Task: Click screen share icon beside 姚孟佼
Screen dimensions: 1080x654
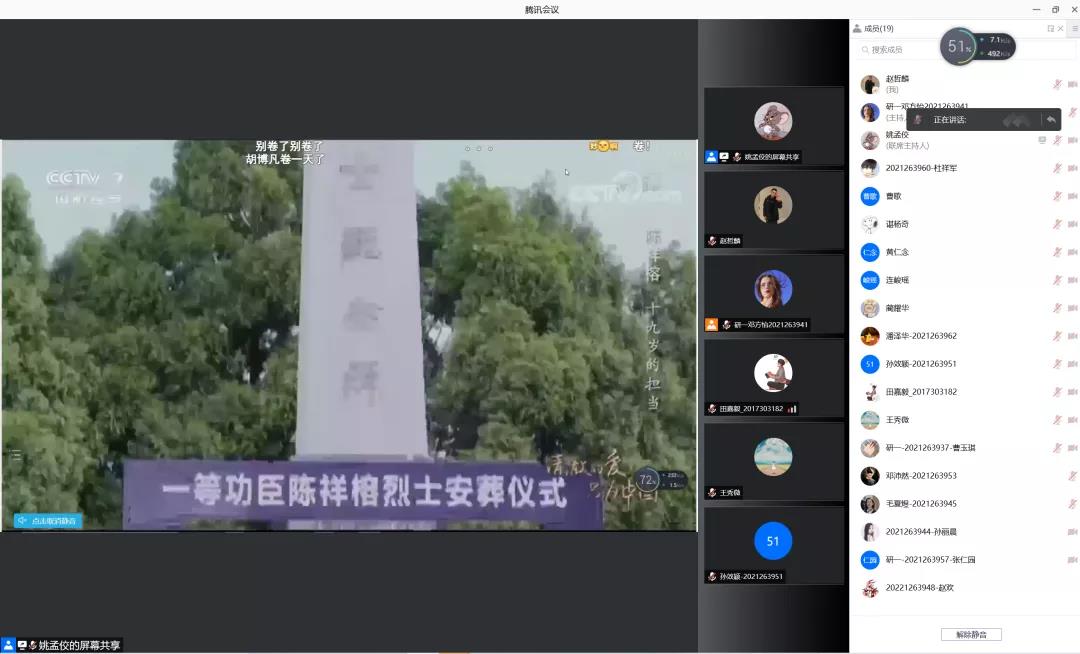Action: (x=1042, y=140)
